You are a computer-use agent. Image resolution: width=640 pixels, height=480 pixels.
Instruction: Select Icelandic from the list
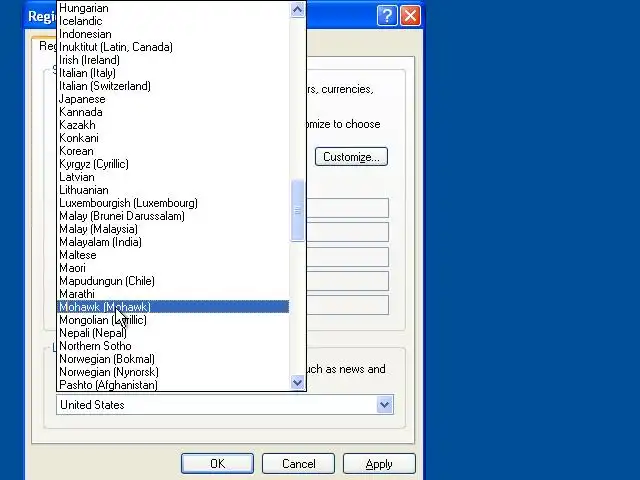173,21
